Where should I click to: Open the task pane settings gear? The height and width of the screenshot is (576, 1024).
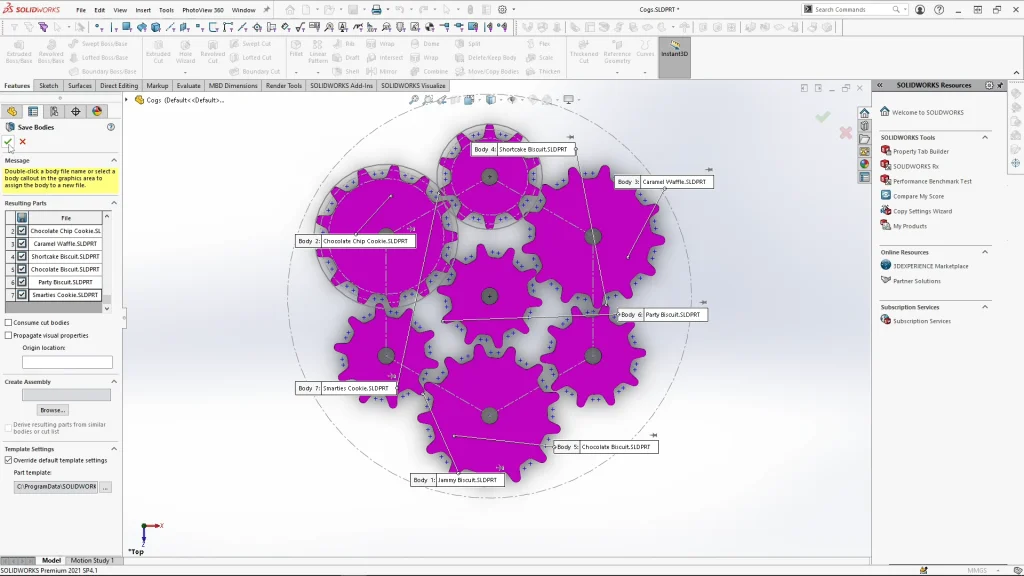[989, 86]
